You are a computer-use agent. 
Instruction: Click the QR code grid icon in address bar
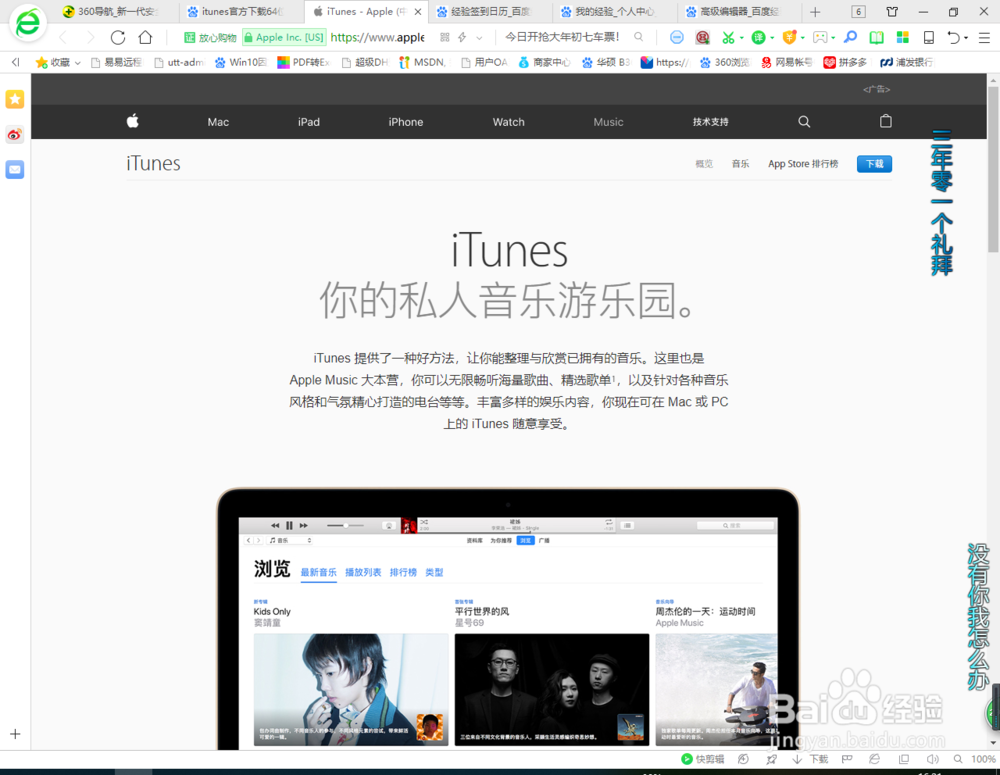(x=445, y=38)
